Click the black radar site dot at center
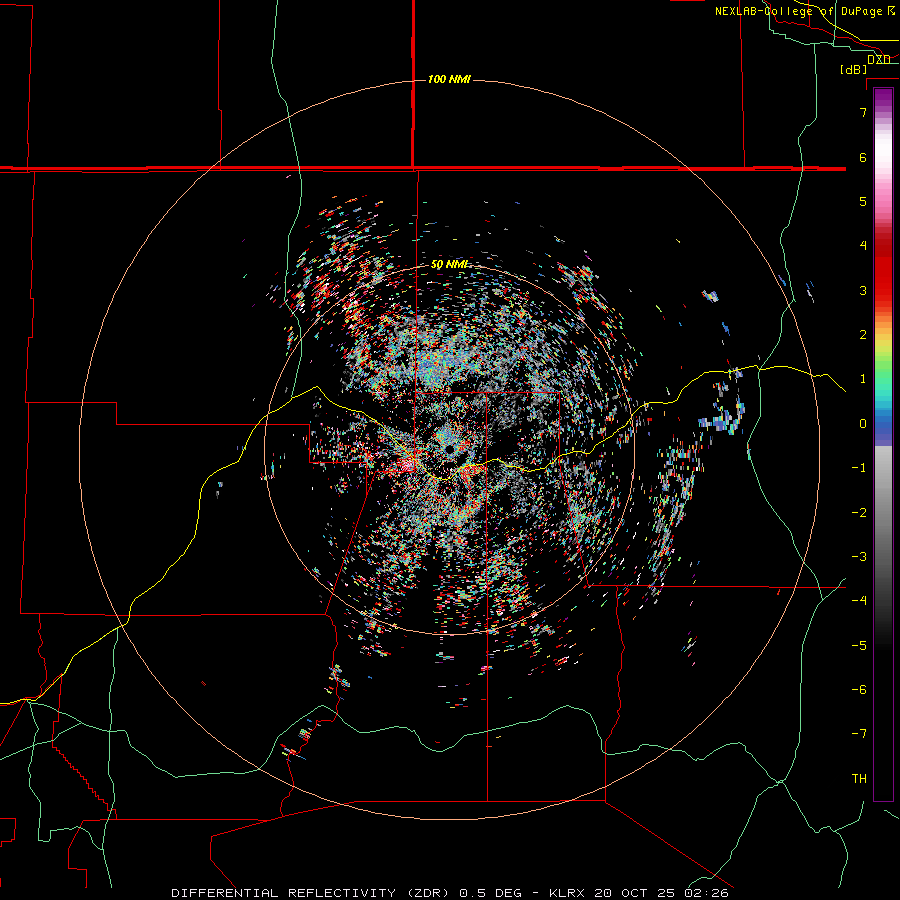The height and width of the screenshot is (900, 900). click(x=449, y=449)
